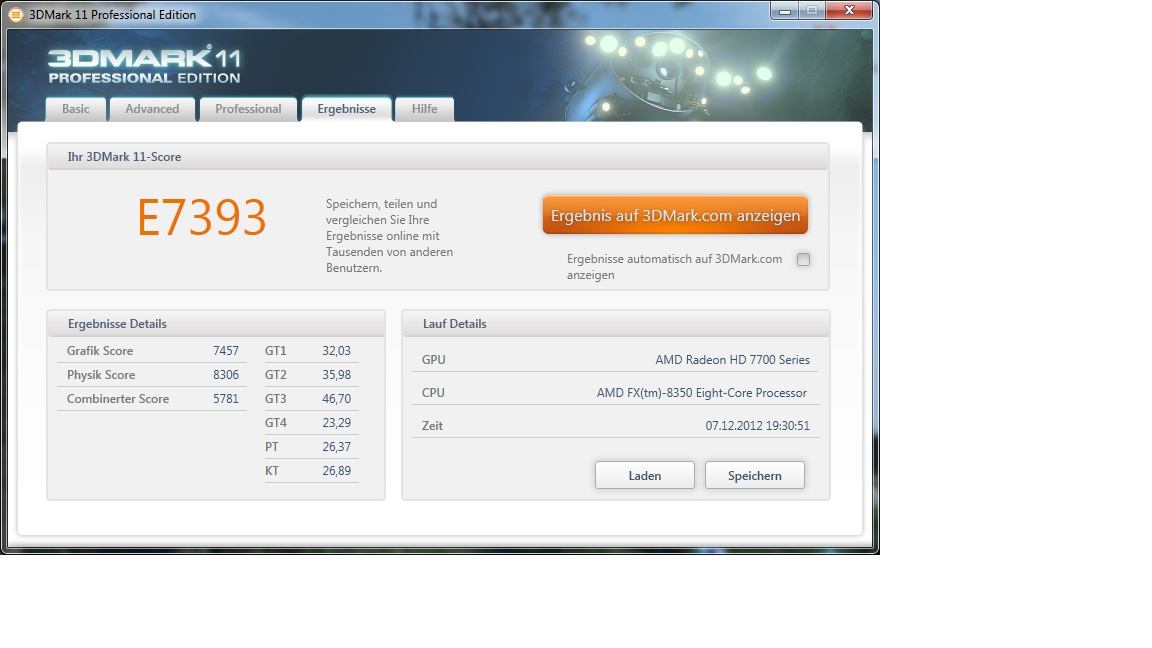
Task: Click the Ergebnisse Details panel header
Action: pyautogui.click(x=216, y=324)
